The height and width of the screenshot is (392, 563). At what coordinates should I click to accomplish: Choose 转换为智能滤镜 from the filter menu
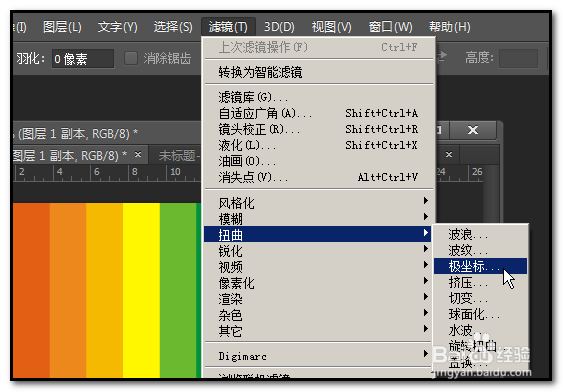click(319, 73)
